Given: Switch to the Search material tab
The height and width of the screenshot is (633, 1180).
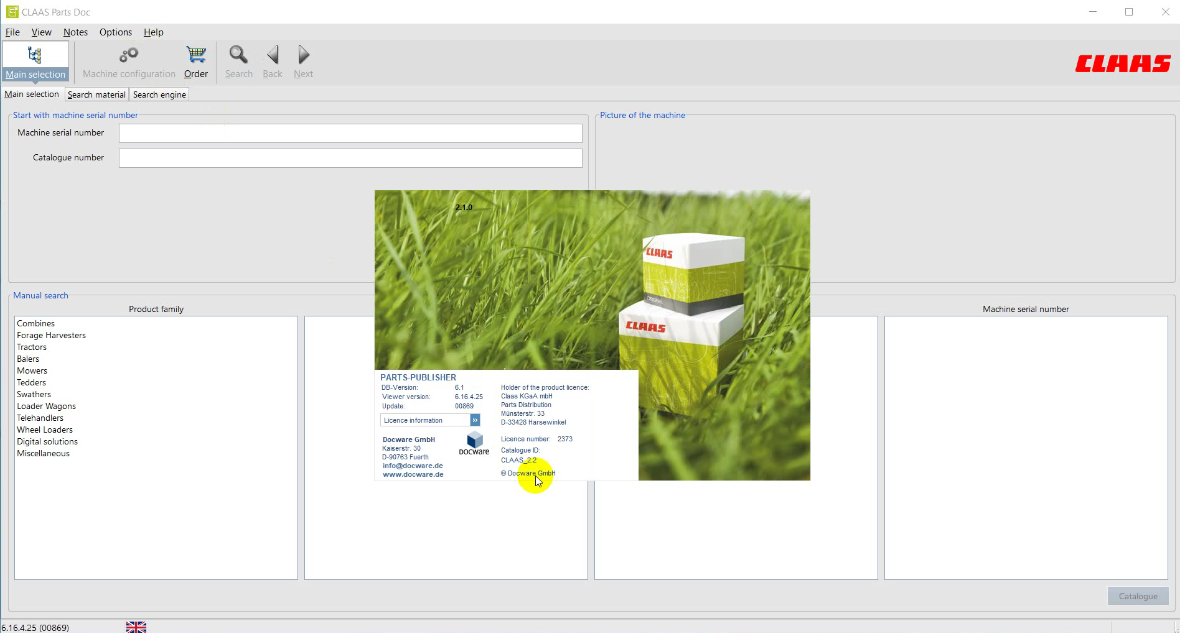Looking at the screenshot, I should click(96, 95).
